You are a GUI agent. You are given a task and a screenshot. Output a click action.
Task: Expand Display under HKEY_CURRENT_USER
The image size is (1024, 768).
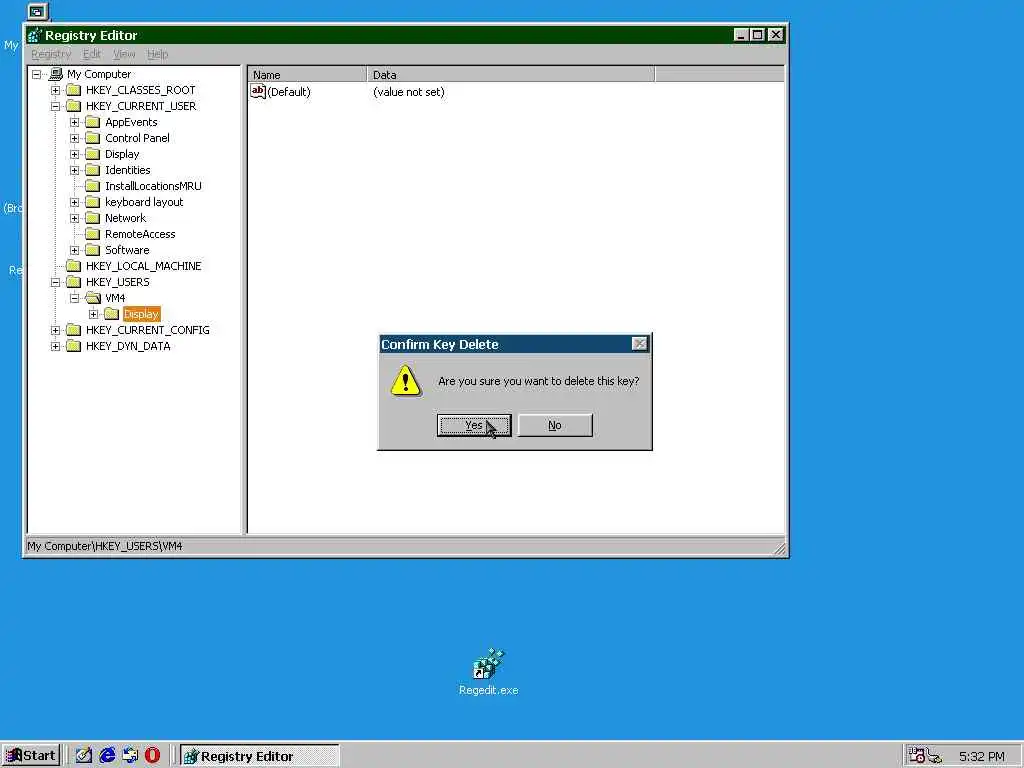point(74,154)
